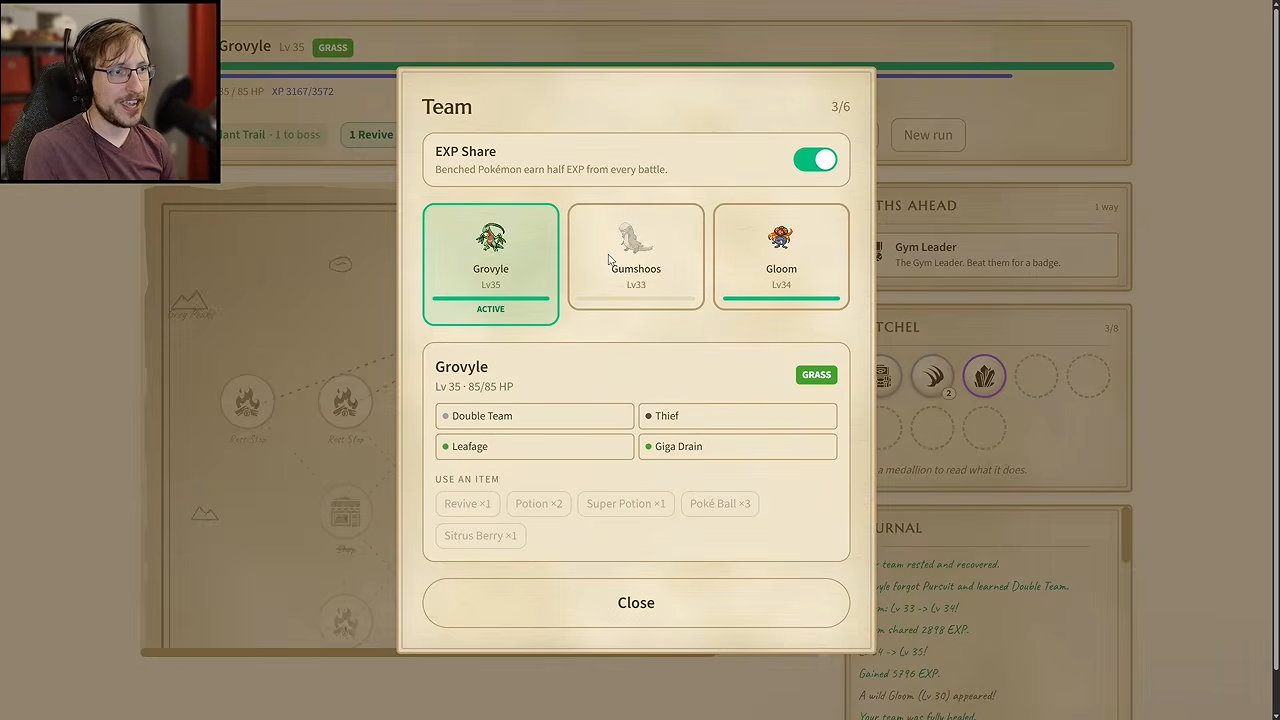Use the Poké Ball ×3 item chip

pyautogui.click(x=720, y=504)
